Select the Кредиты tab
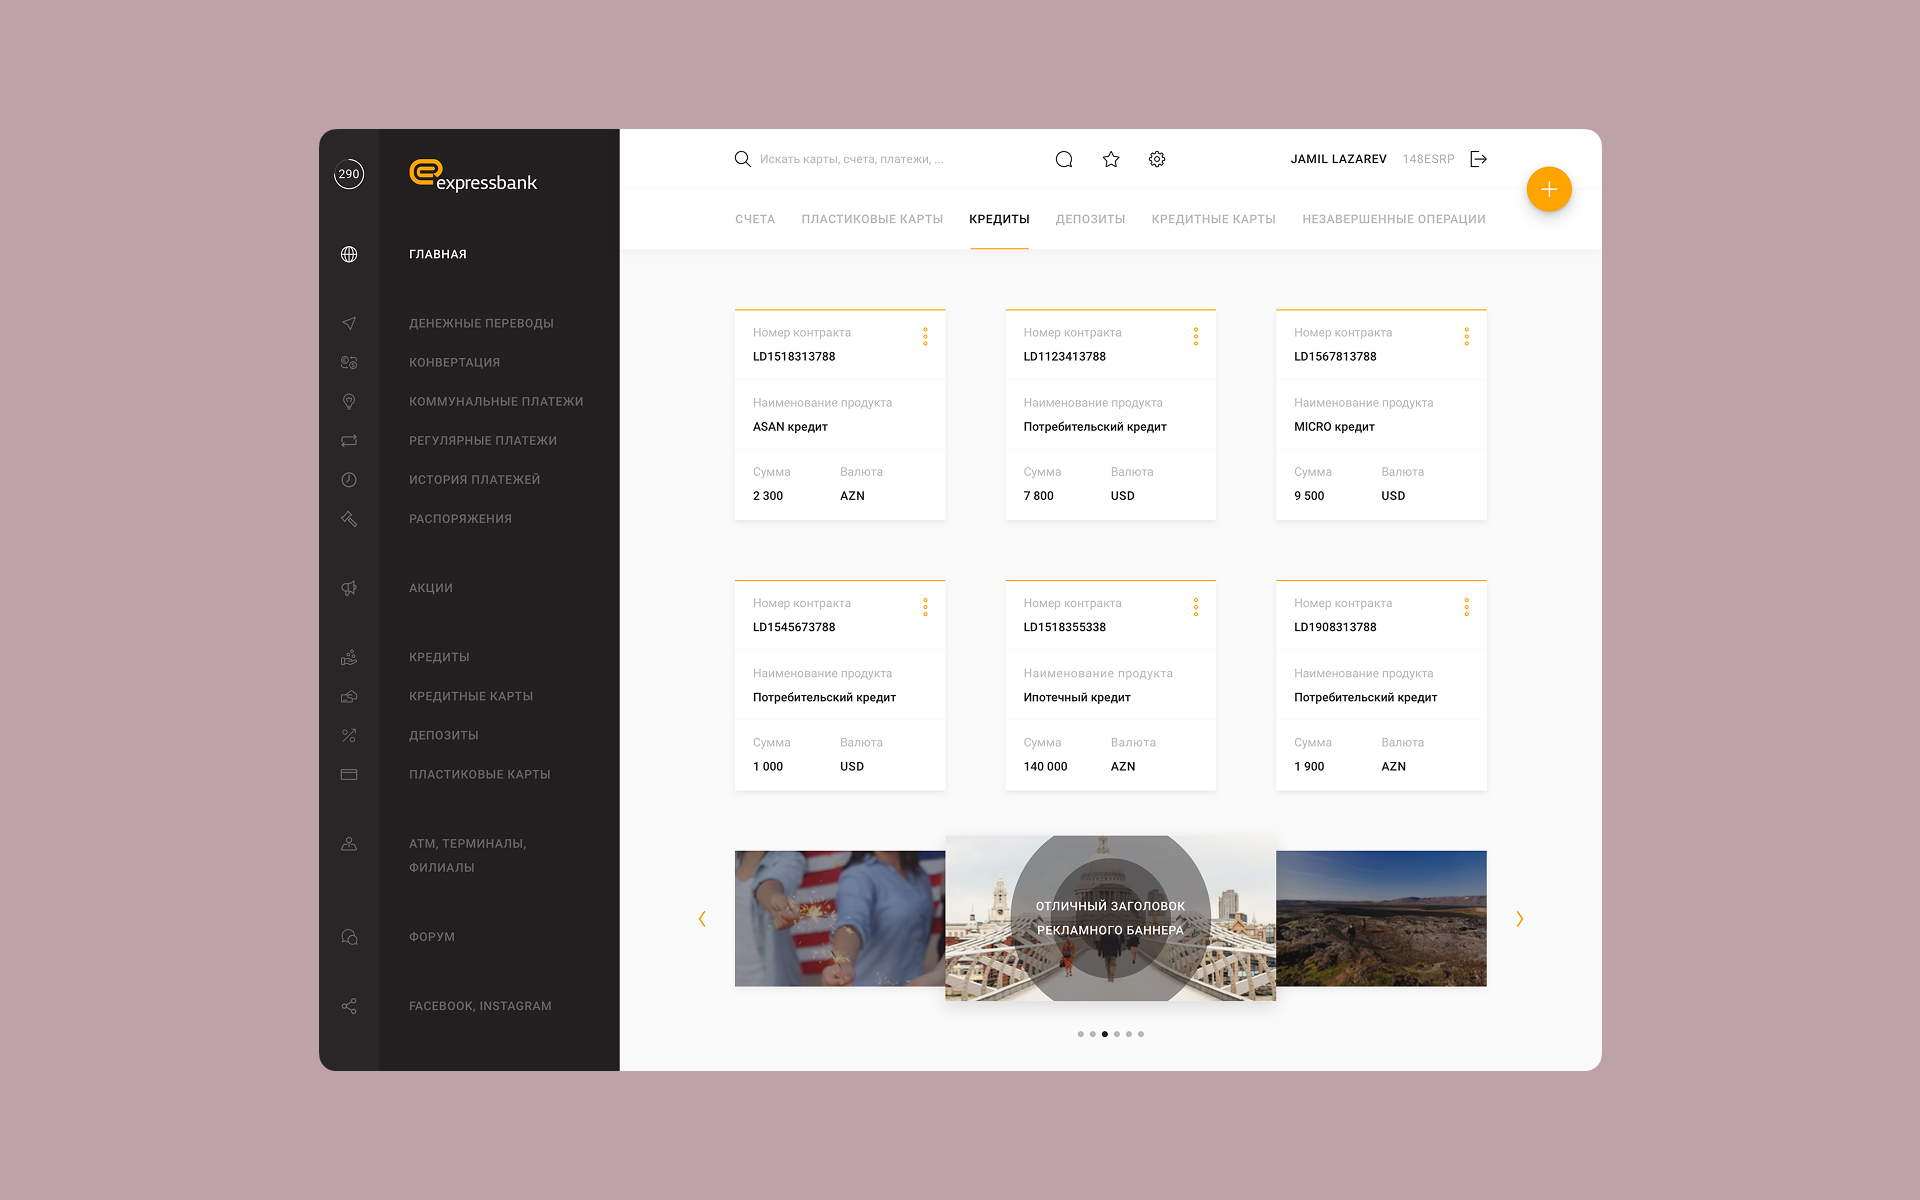Screen dimensions: 1920x1200 pos(999,219)
